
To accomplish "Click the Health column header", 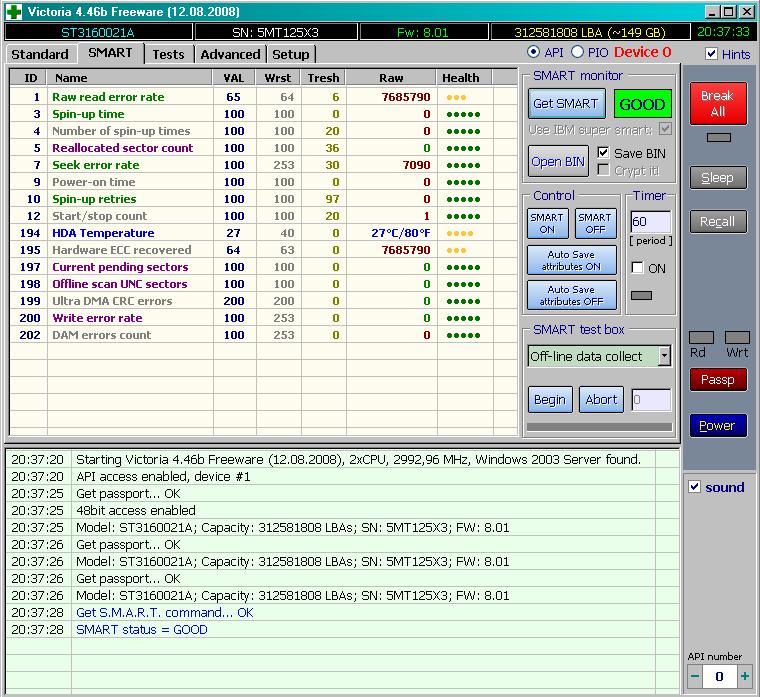I will [464, 78].
